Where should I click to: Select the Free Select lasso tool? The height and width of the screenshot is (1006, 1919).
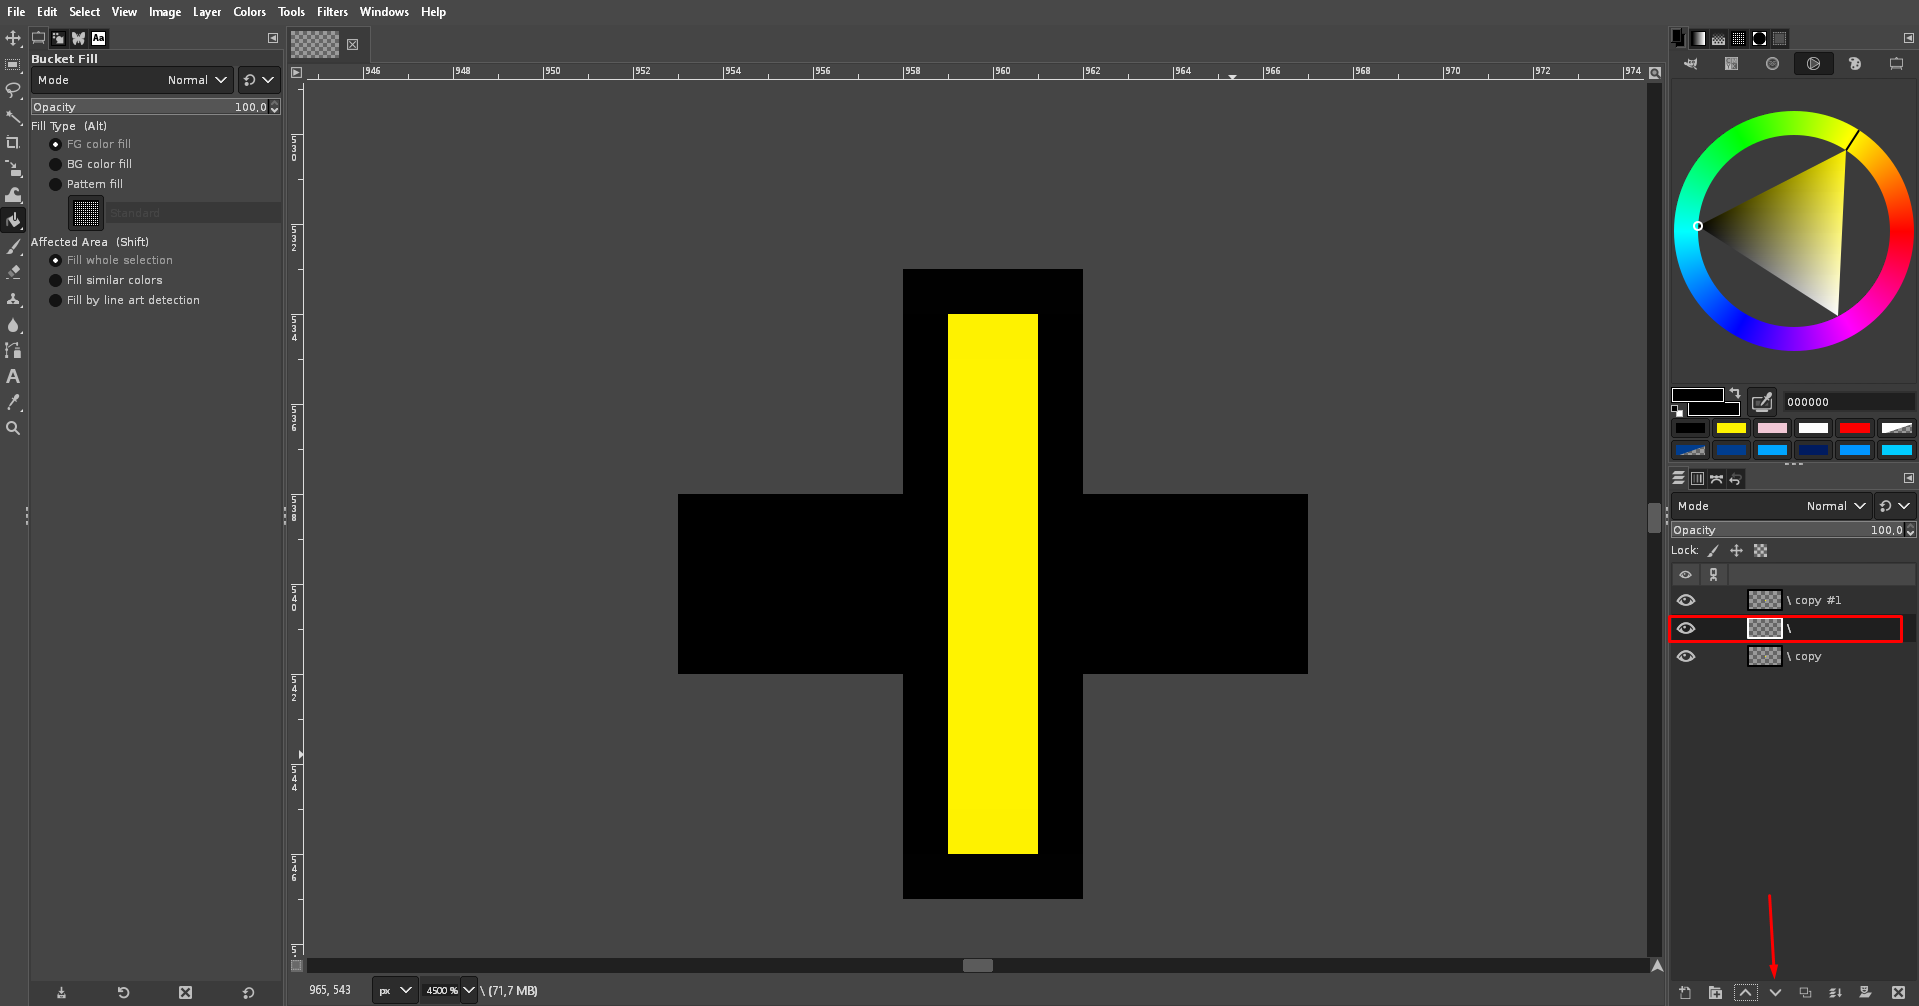coord(13,90)
